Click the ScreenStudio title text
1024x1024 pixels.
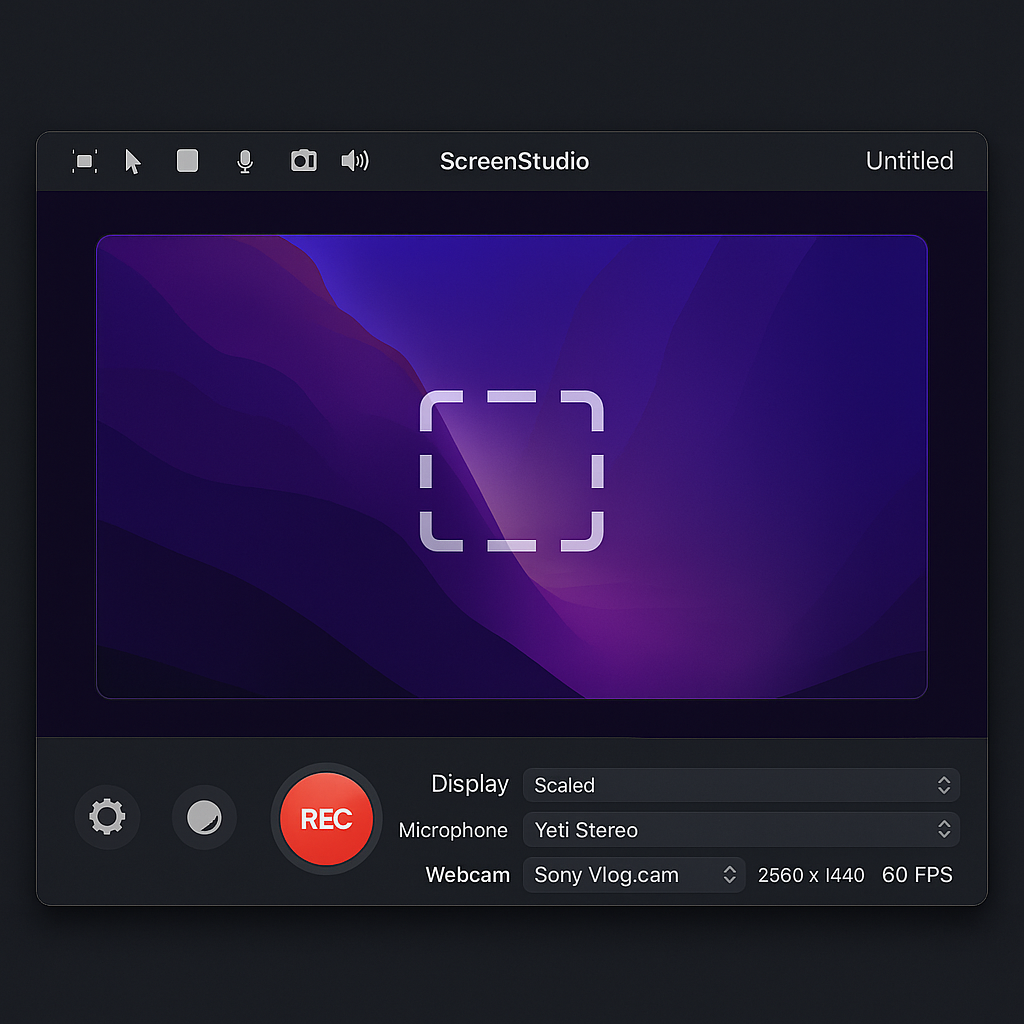[x=514, y=162]
